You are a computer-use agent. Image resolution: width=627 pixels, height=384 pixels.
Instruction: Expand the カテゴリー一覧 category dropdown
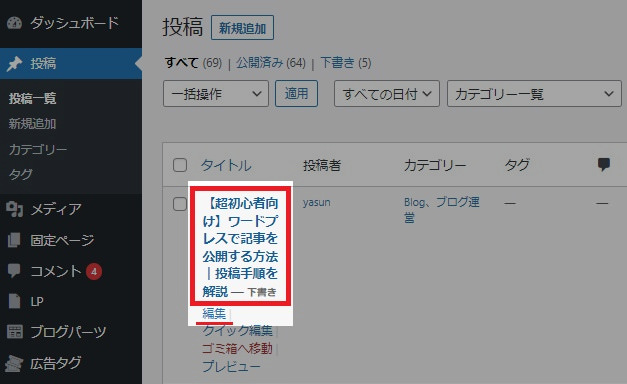click(x=534, y=94)
